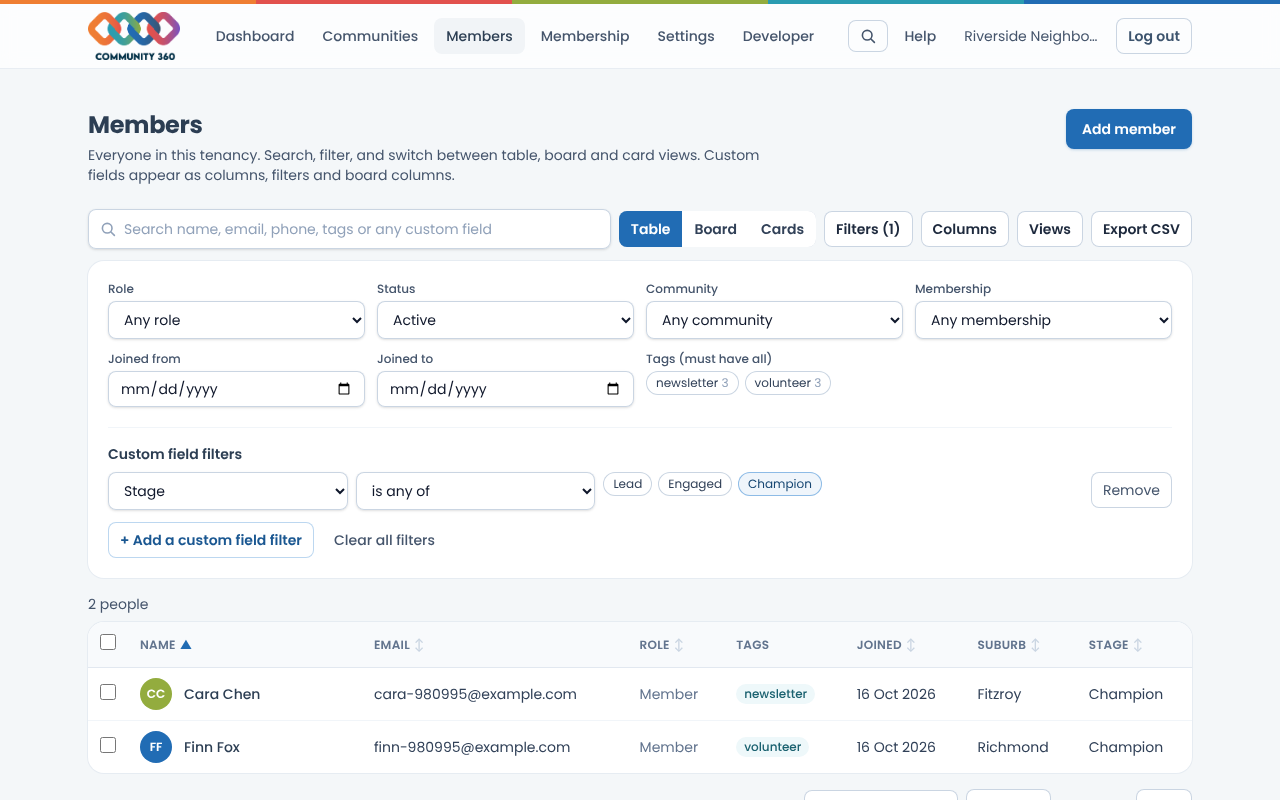Open the Membership nav item
The image size is (1280, 800).
585,36
